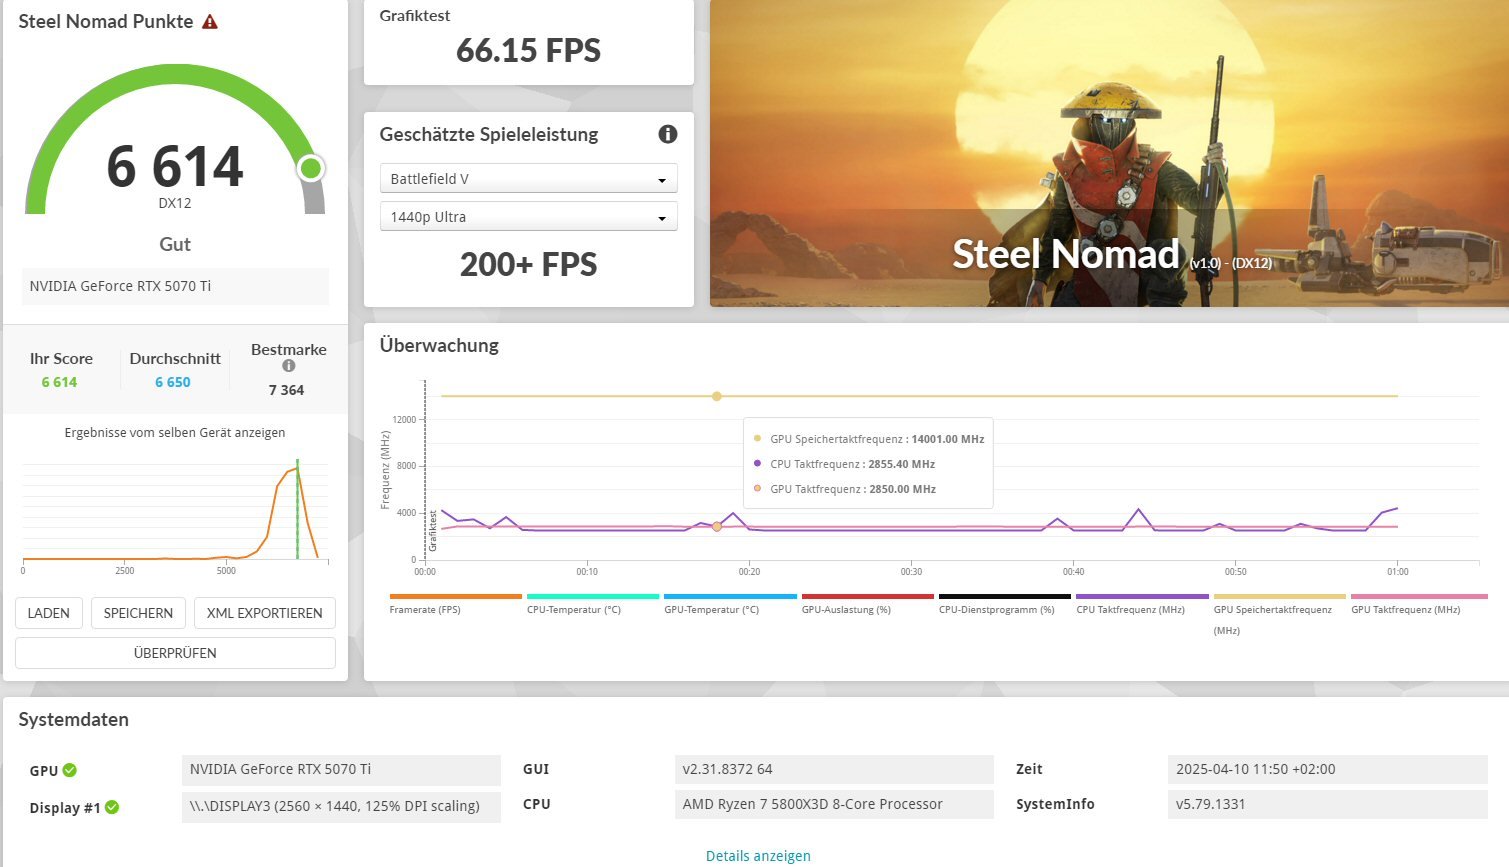1509x867 pixels.
Task: Click the yellow data point on memory clock line
Action: click(717, 396)
